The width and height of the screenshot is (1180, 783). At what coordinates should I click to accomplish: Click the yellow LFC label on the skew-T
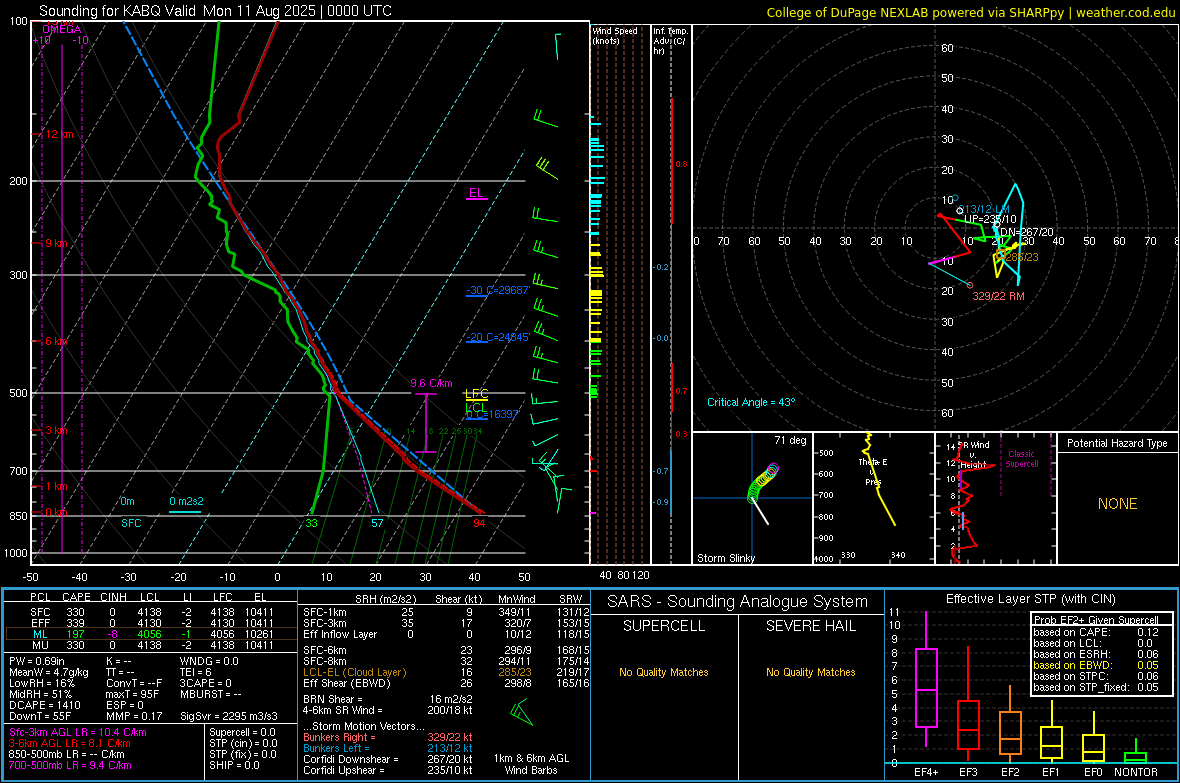tap(476, 394)
